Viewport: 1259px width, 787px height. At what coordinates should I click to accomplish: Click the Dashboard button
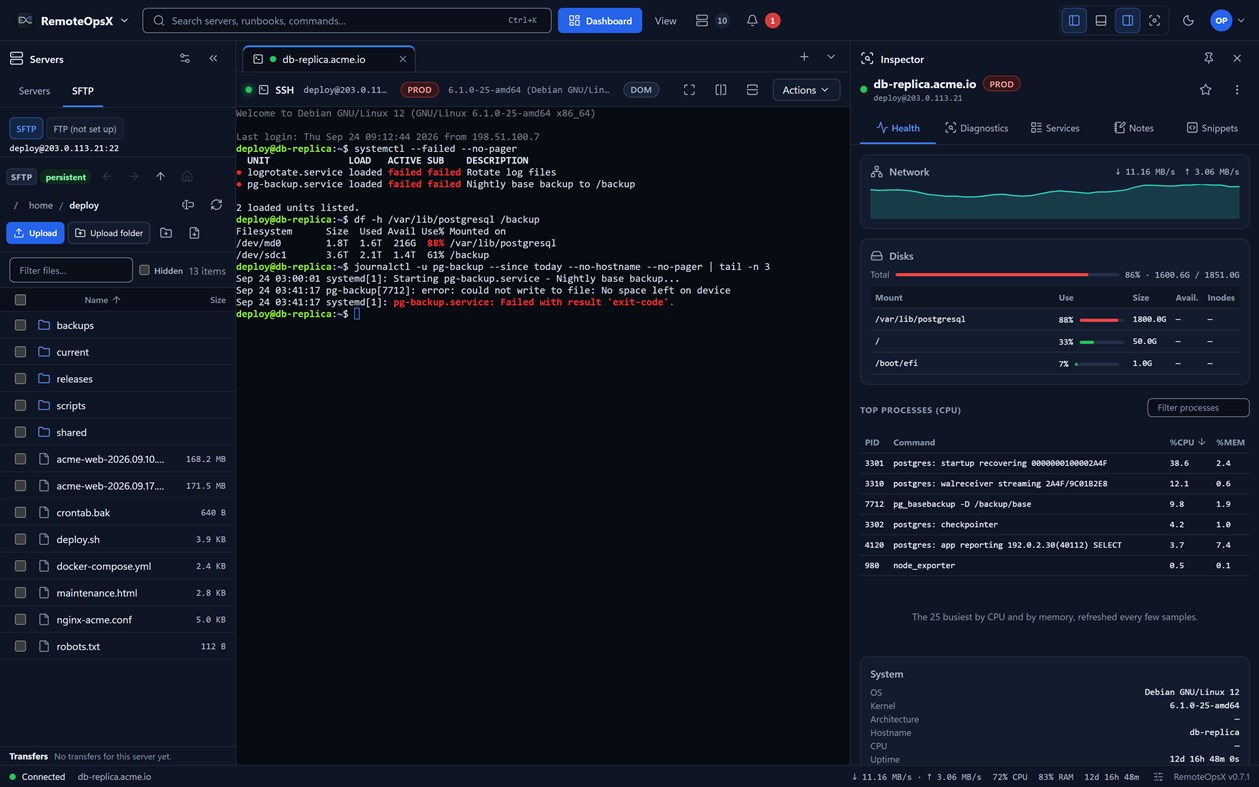click(600, 20)
